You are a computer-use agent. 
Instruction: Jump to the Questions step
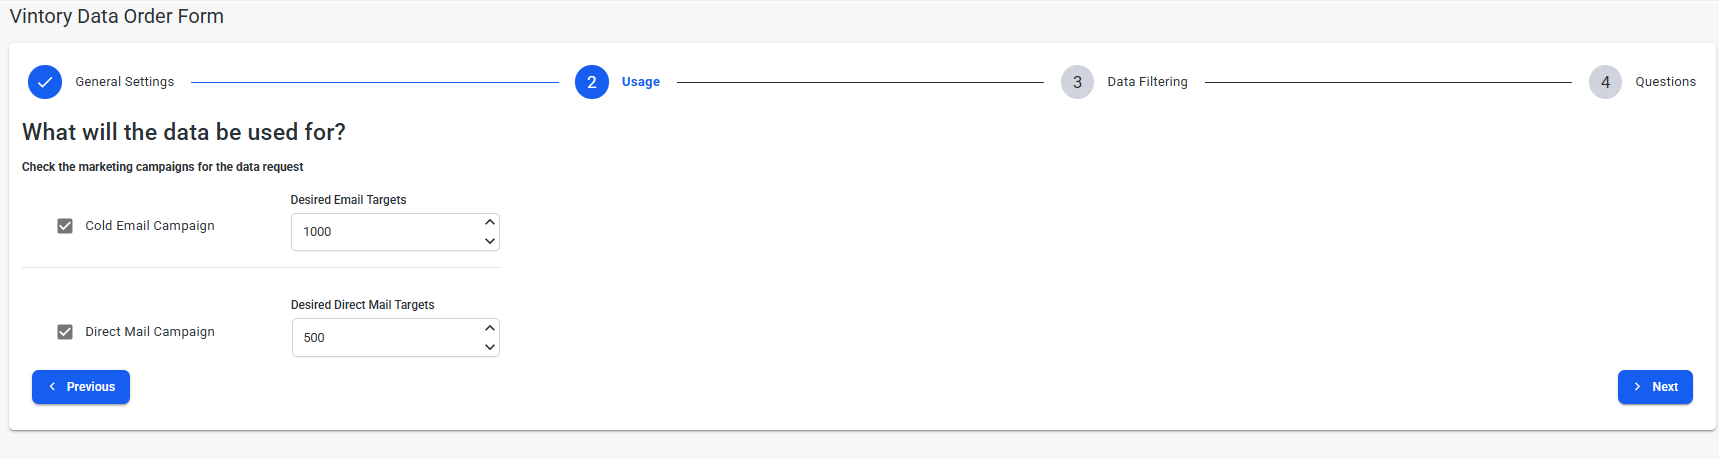pos(1665,82)
